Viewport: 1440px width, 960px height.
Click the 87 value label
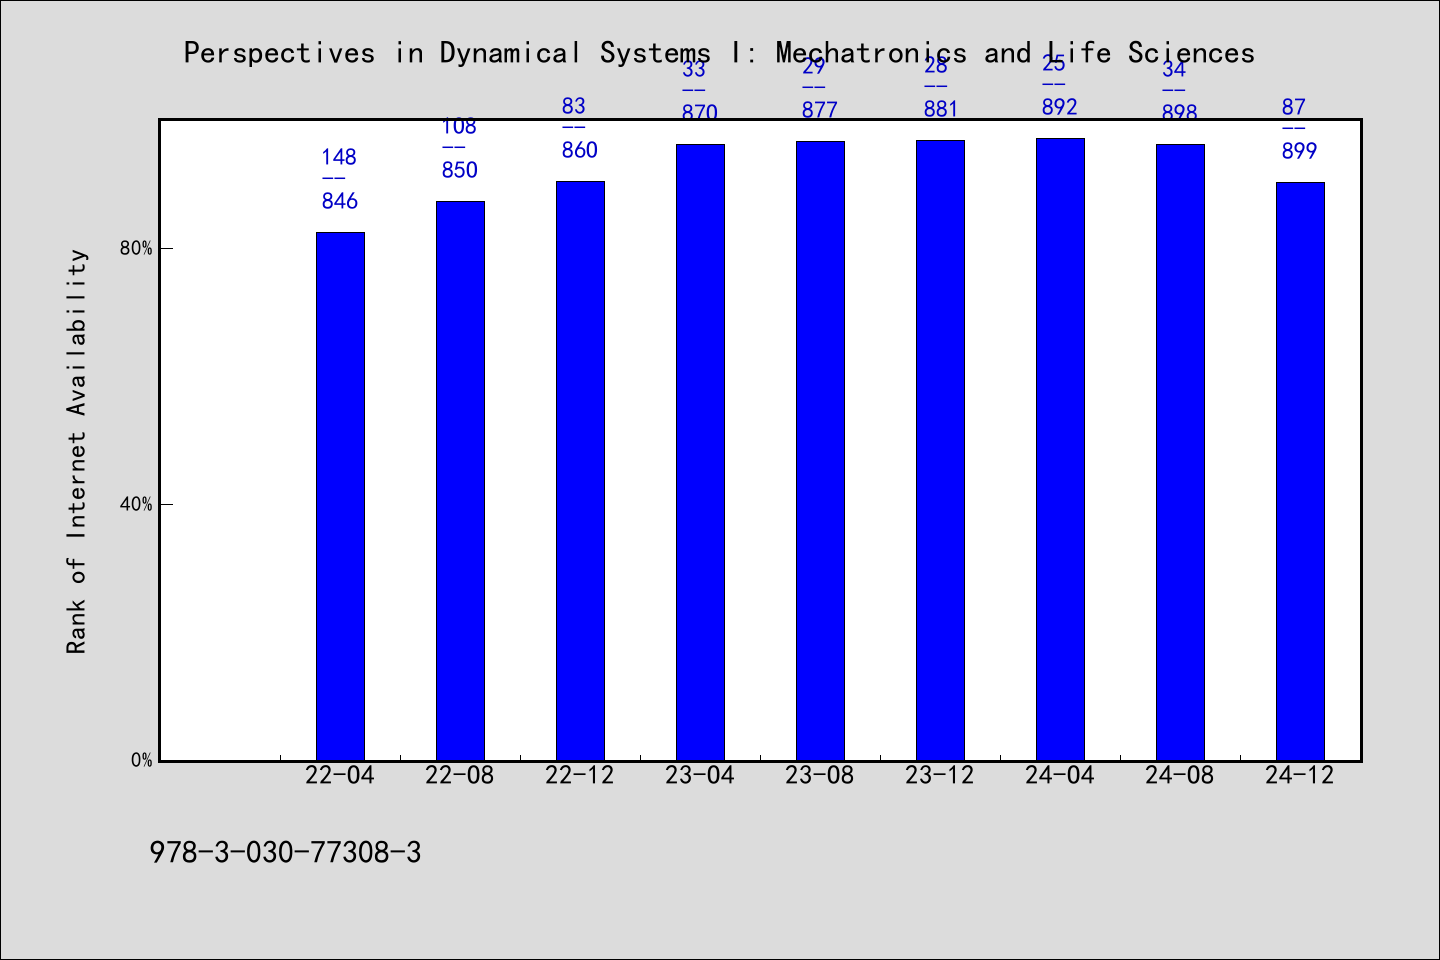1294,107
